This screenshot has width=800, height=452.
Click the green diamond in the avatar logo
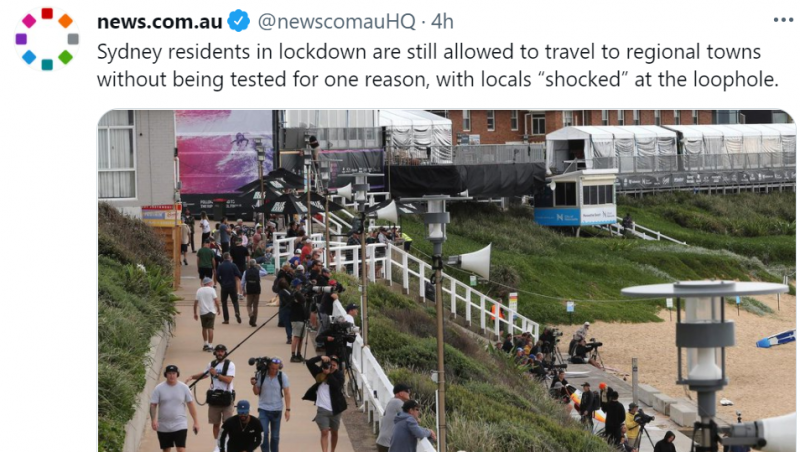tap(65, 57)
